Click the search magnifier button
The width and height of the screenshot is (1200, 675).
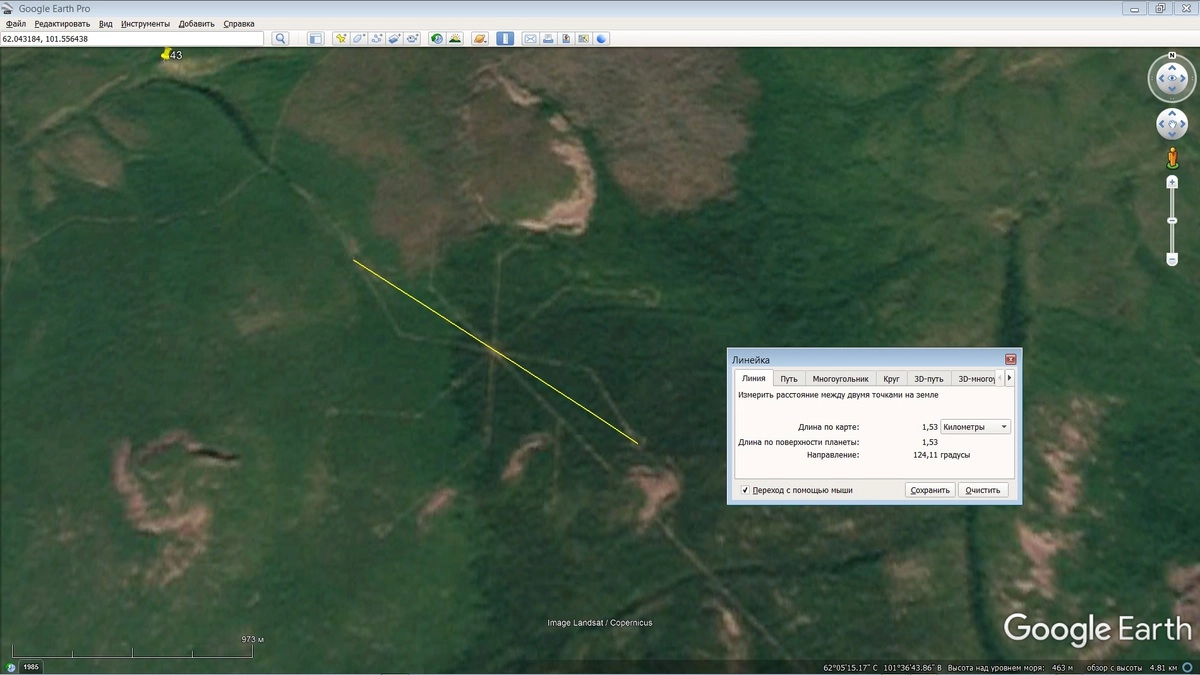[281, 39]
